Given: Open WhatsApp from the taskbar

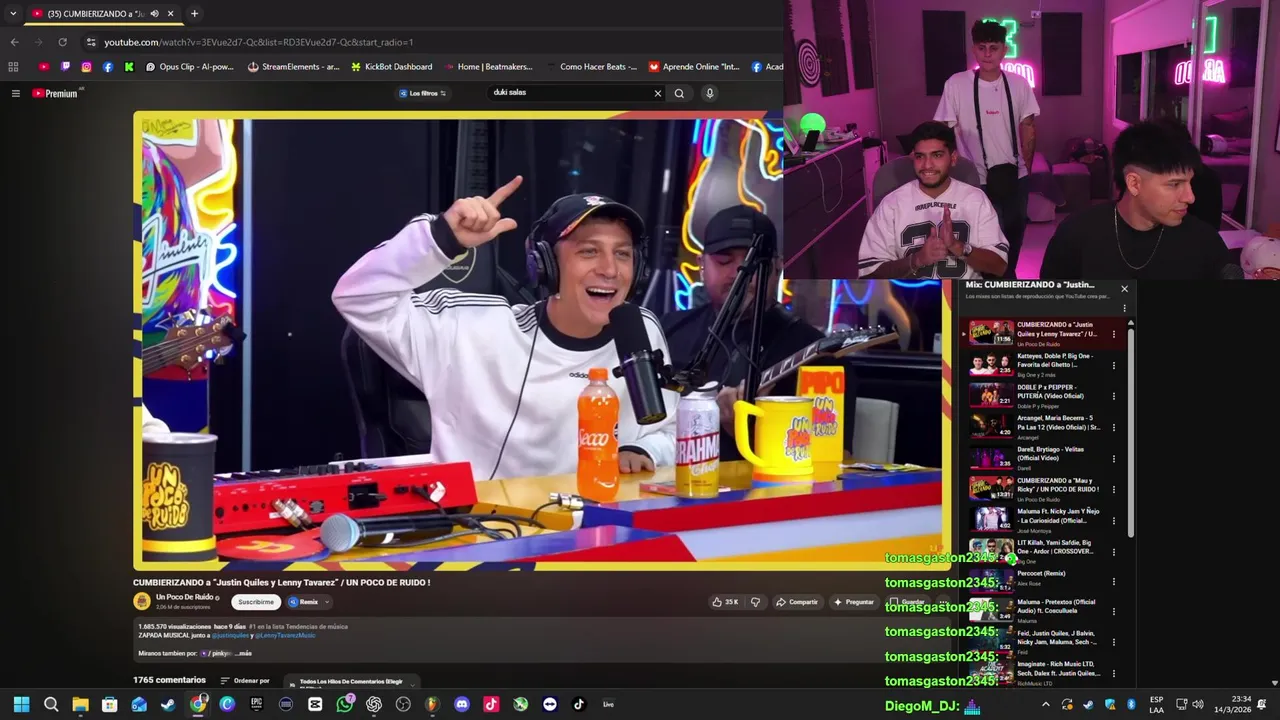Looking at the screenshot, I should tap(344, 704).
